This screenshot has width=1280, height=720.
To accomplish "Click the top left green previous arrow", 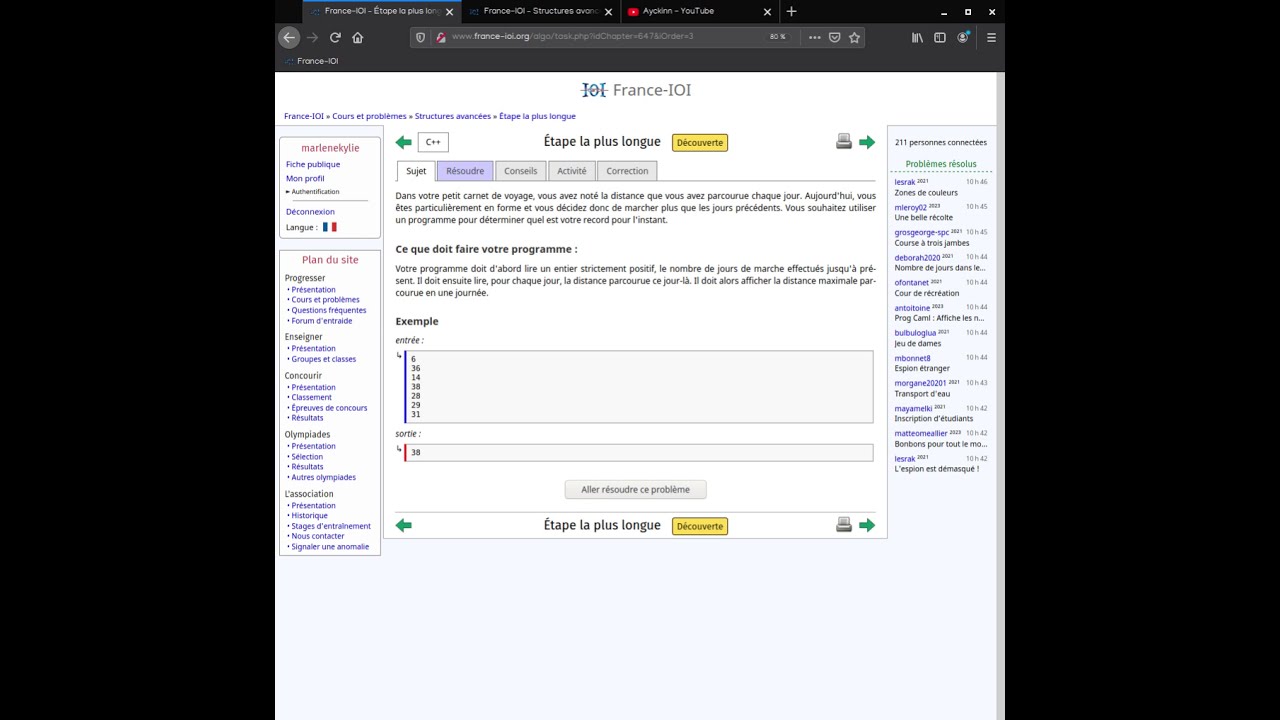I will [404, 142].
